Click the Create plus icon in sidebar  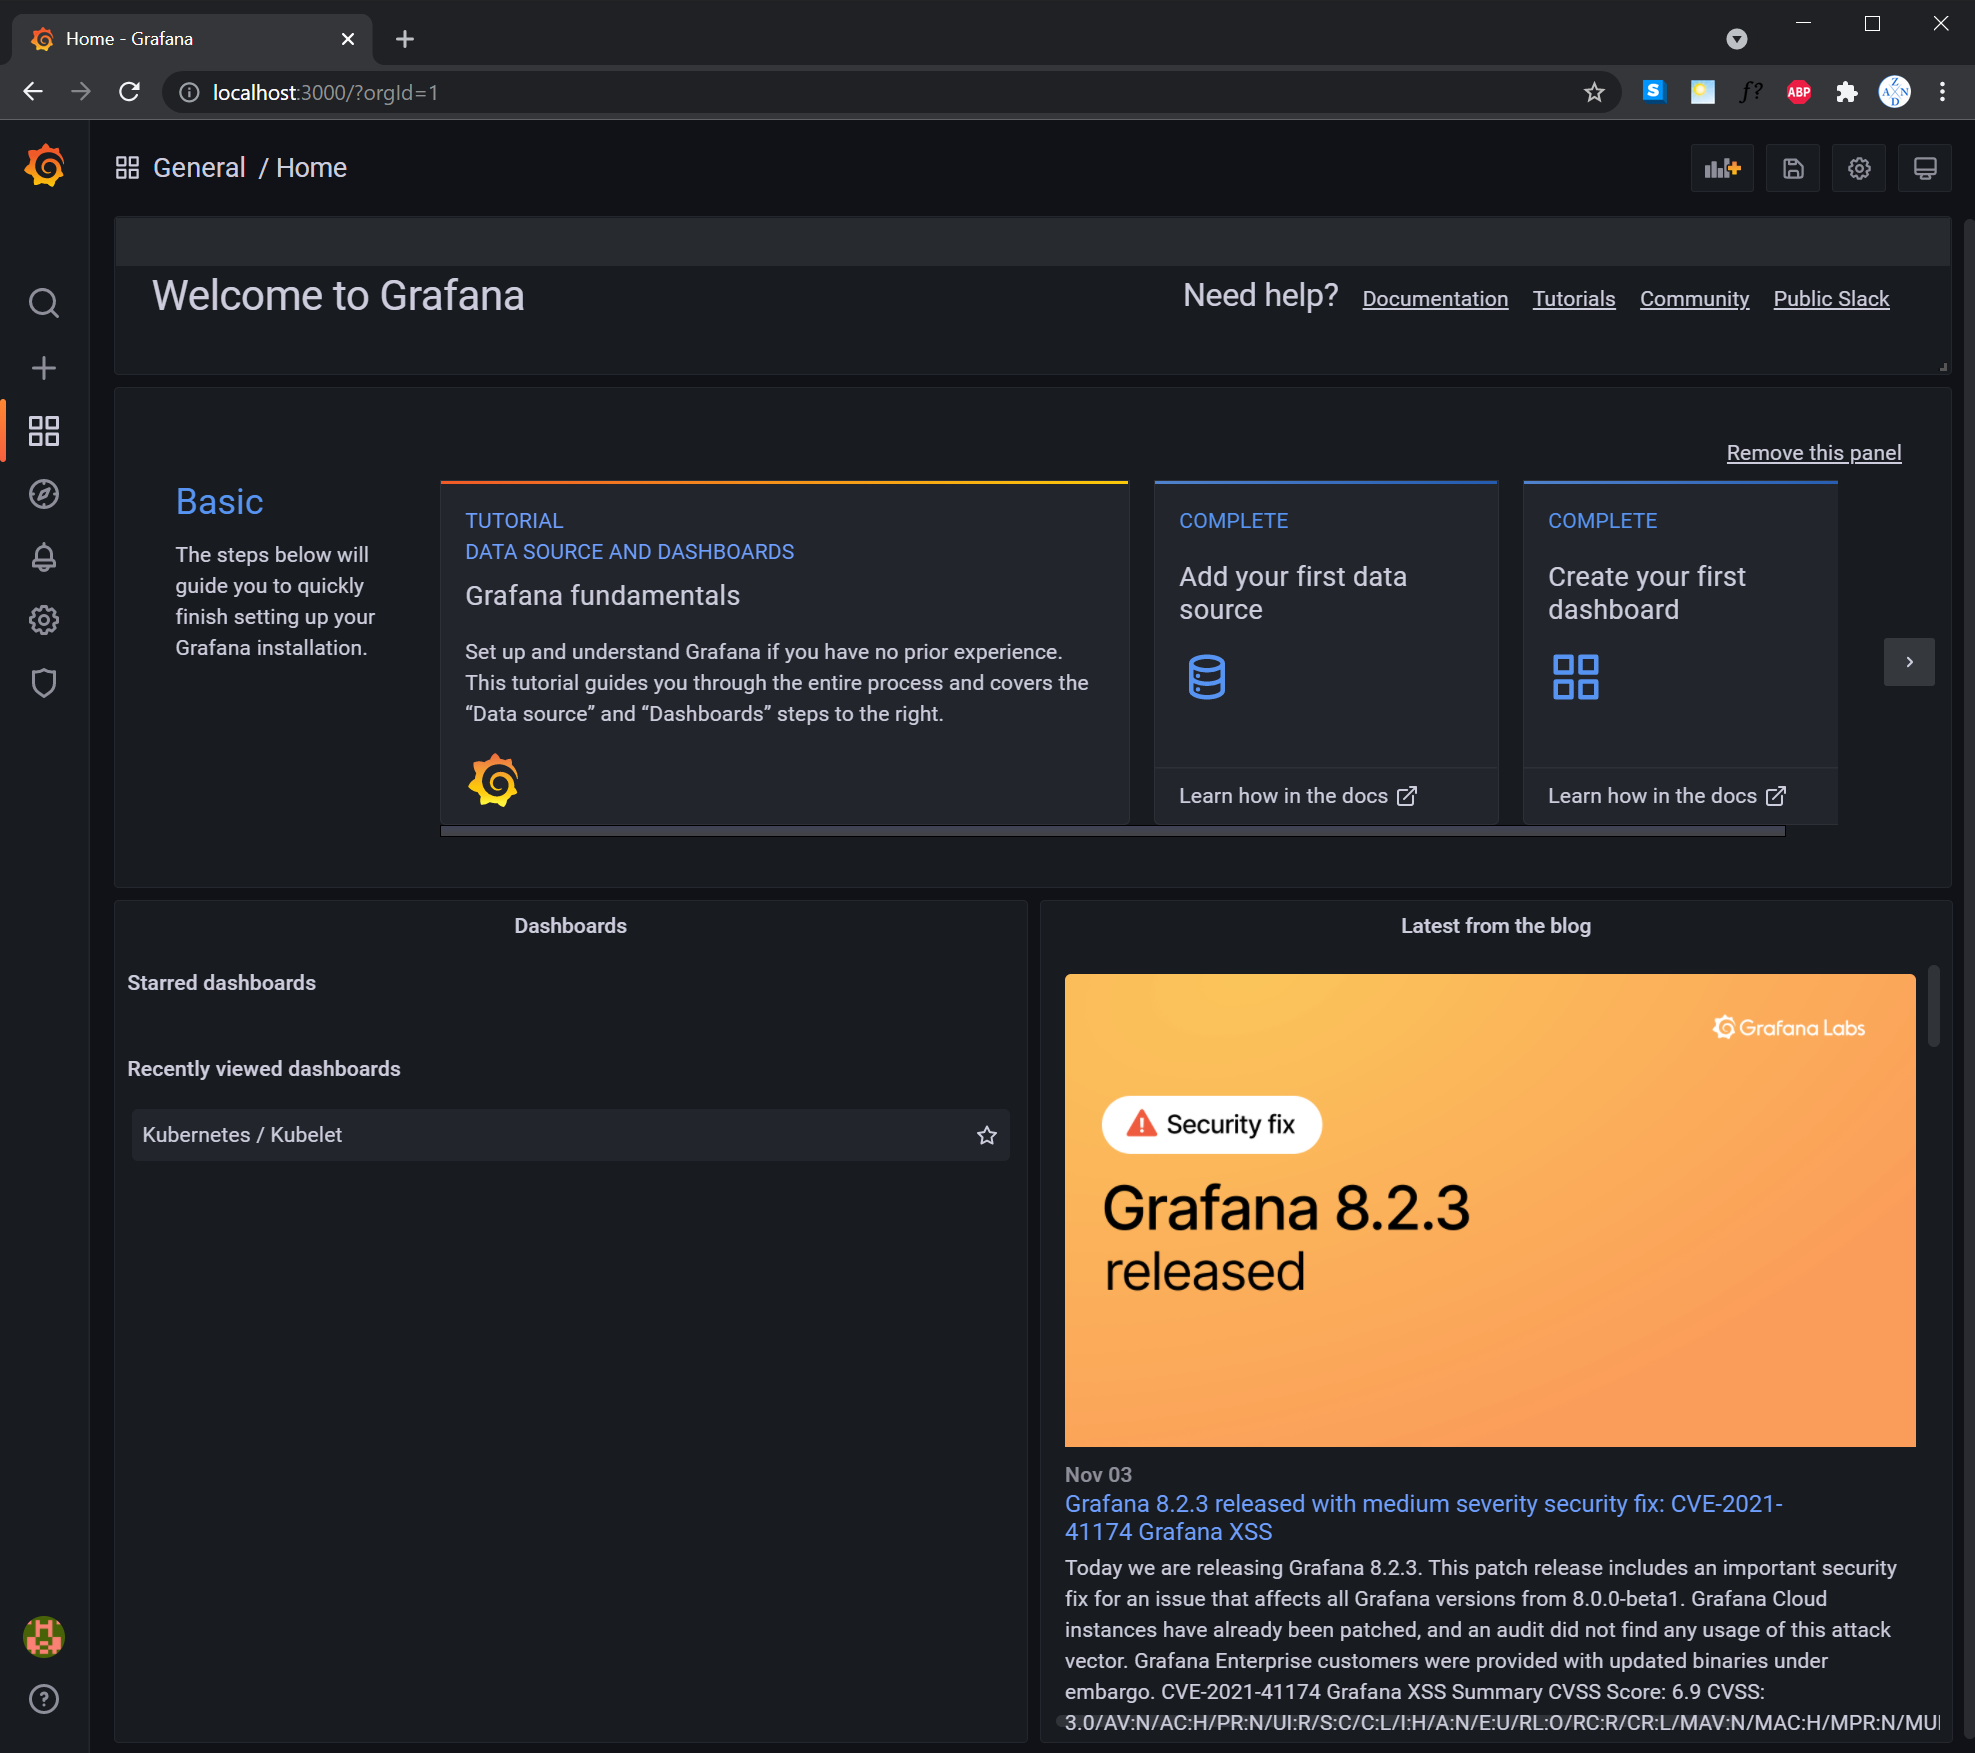pyautogui.click(x=43, y=368)
